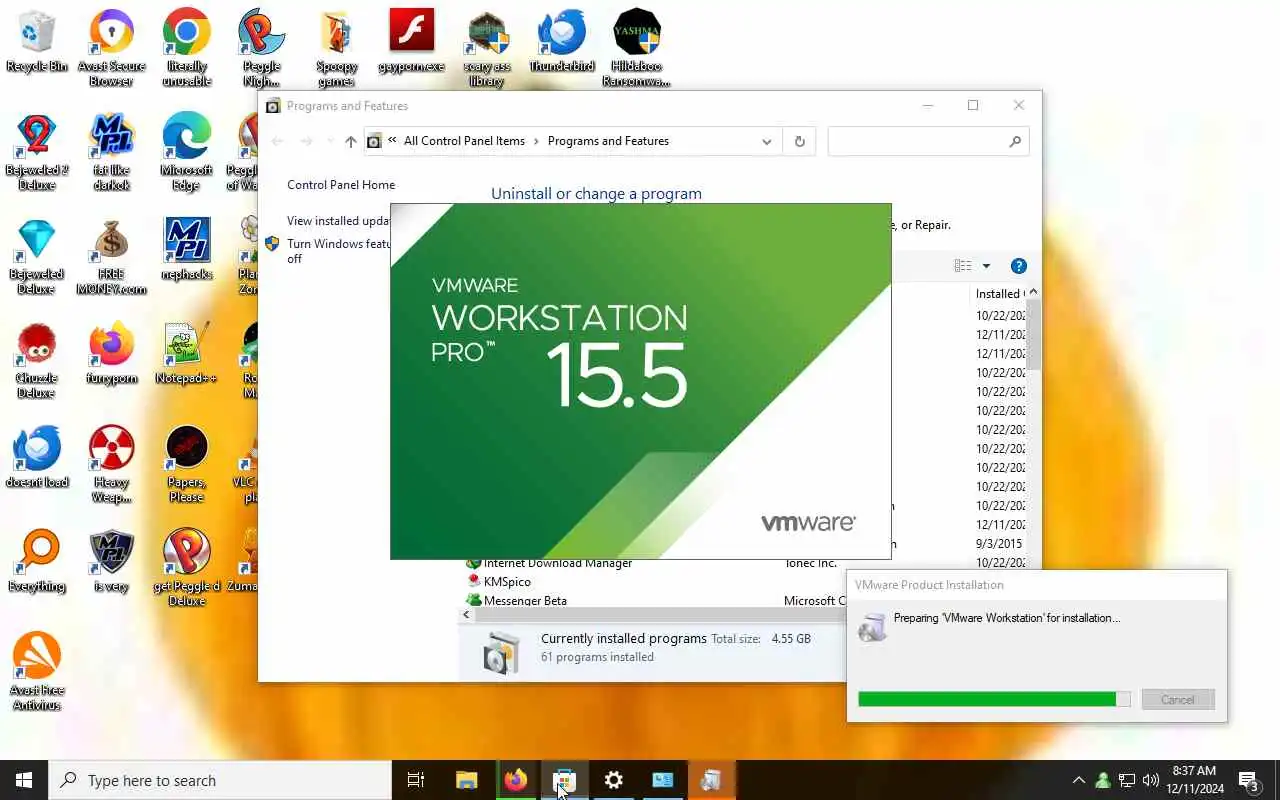Open File Explorer in the taskbar
The width and height of the screenshot is (1280, 800).
[x=466, y=780]
